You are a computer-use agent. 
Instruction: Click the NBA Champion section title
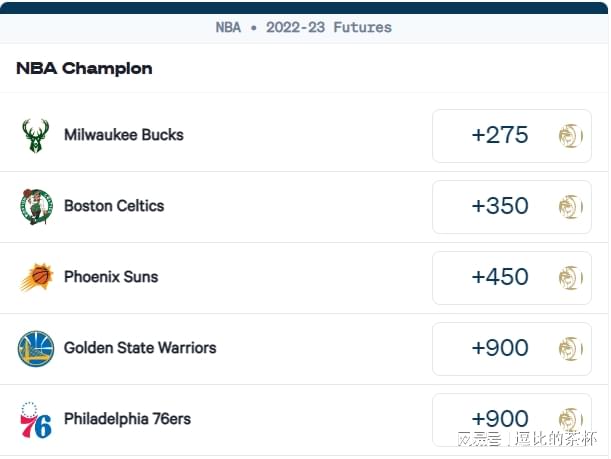click(x=84, y=69)
